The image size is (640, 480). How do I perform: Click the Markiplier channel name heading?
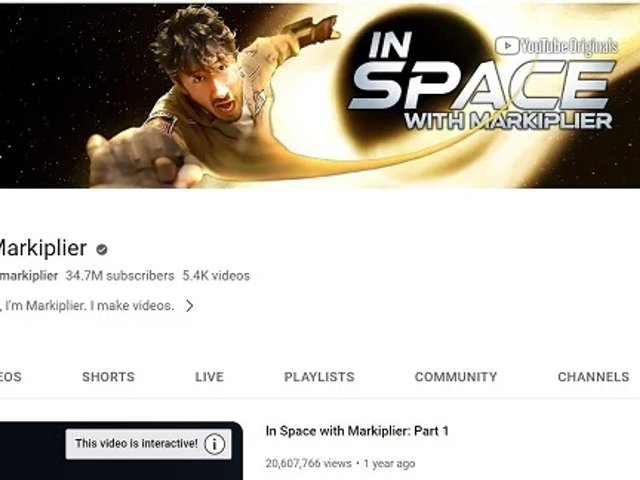[43, 248]
